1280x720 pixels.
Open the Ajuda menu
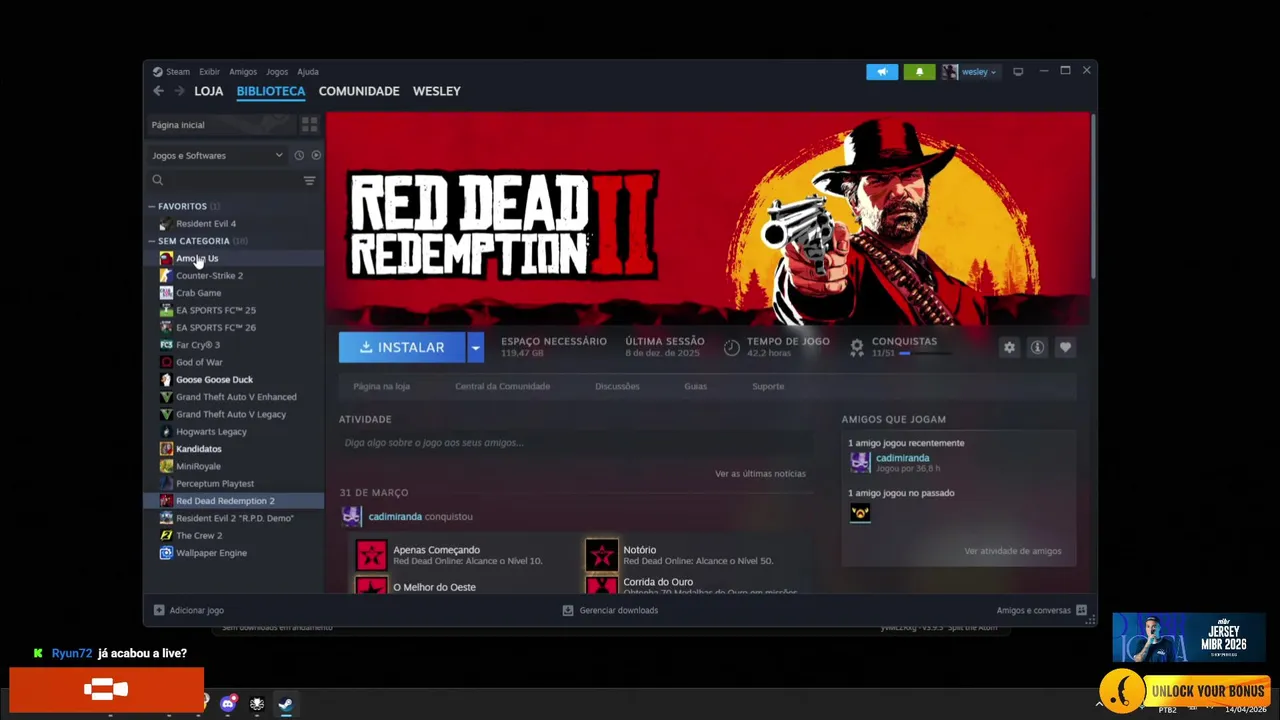[308, 72]
